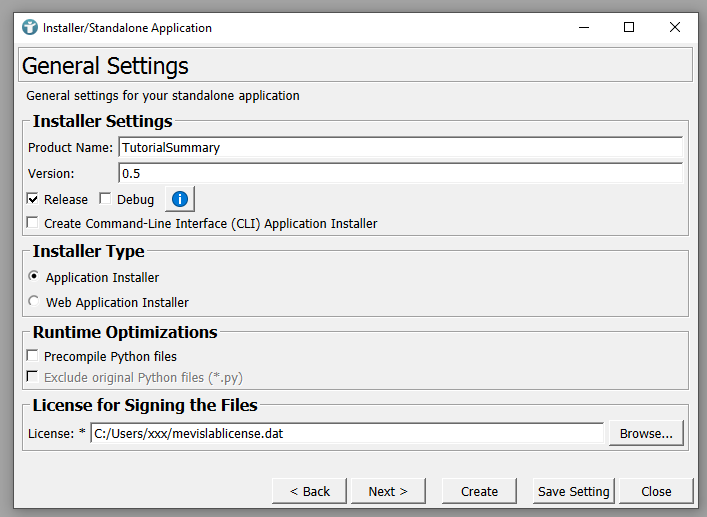Click the blue info icon beside Debug
Viewport: 707px width, 517px height.
(180, 199)
